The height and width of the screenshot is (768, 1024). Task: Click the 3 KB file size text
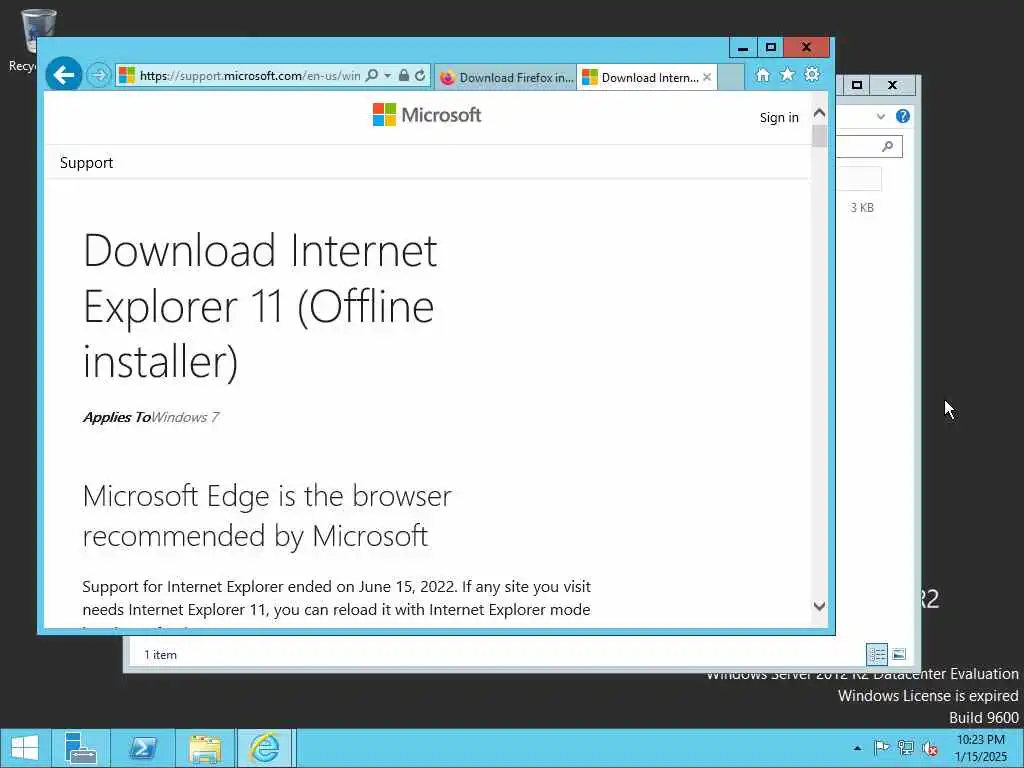pos(861,208)
